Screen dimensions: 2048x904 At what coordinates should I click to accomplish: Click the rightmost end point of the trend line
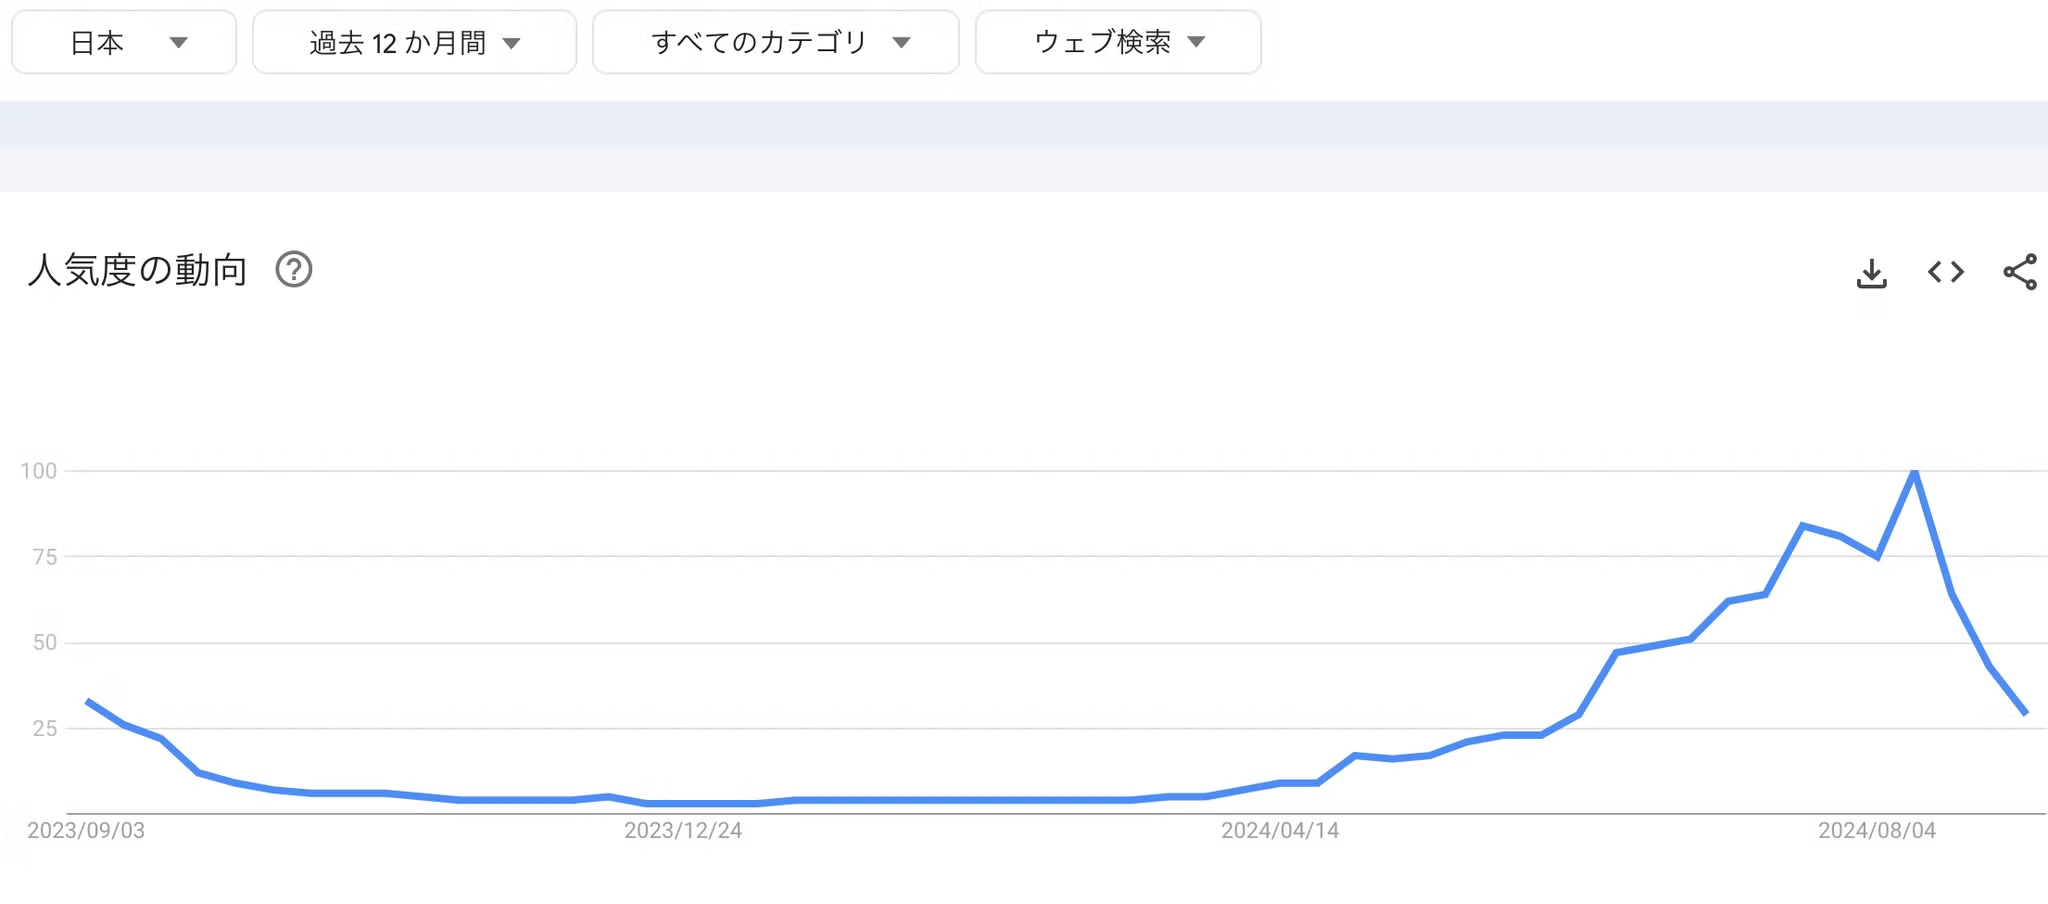tap(2026, 713)
